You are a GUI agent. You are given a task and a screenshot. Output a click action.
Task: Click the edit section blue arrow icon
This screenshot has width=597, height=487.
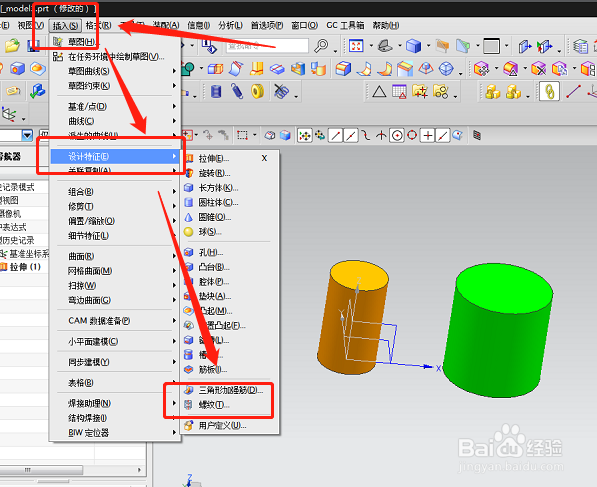[x=525, y=46]
